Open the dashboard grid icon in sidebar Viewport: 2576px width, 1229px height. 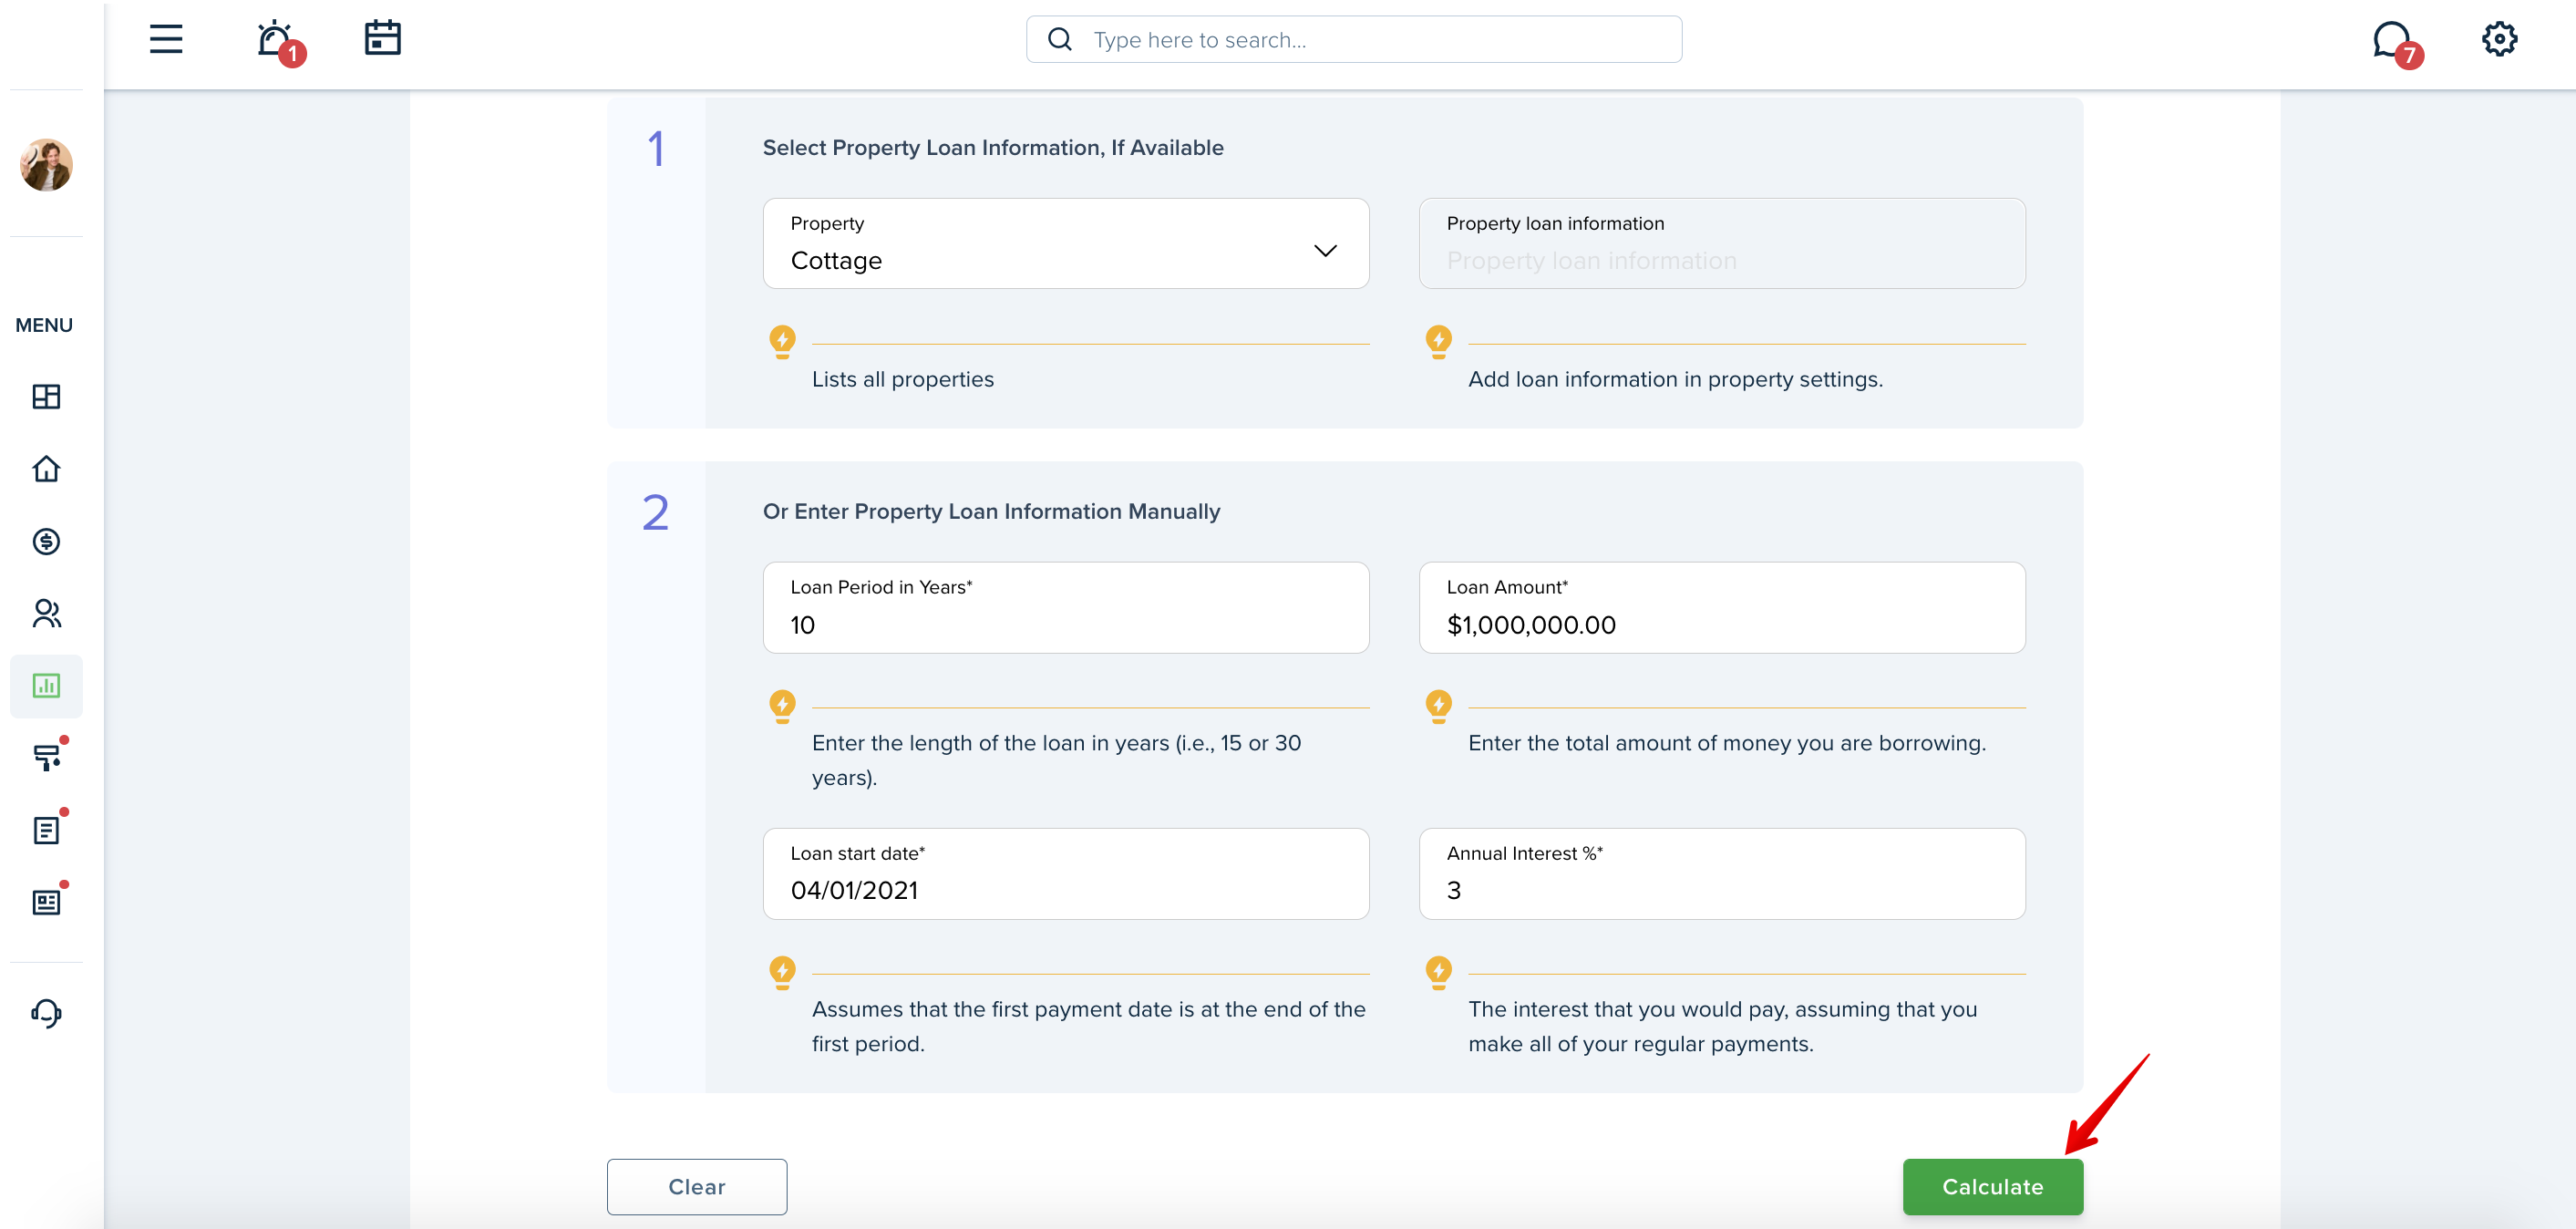click(46, 397)
